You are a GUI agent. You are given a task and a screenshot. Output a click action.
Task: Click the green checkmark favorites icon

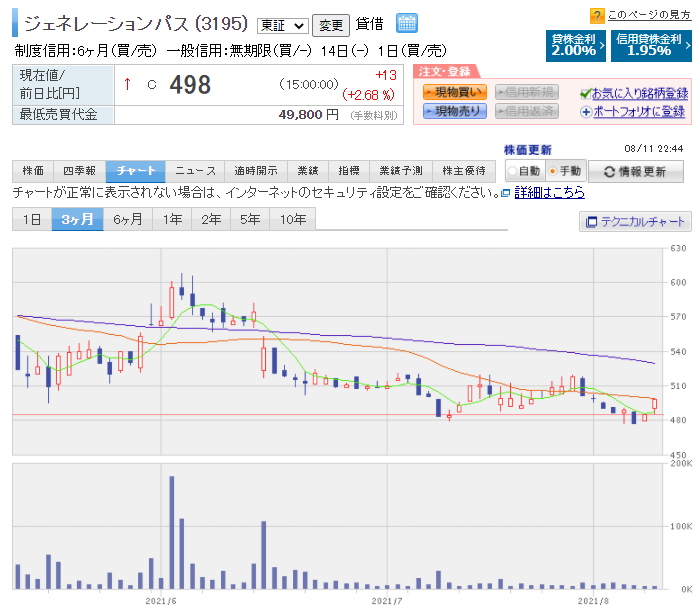click(585, 94)
